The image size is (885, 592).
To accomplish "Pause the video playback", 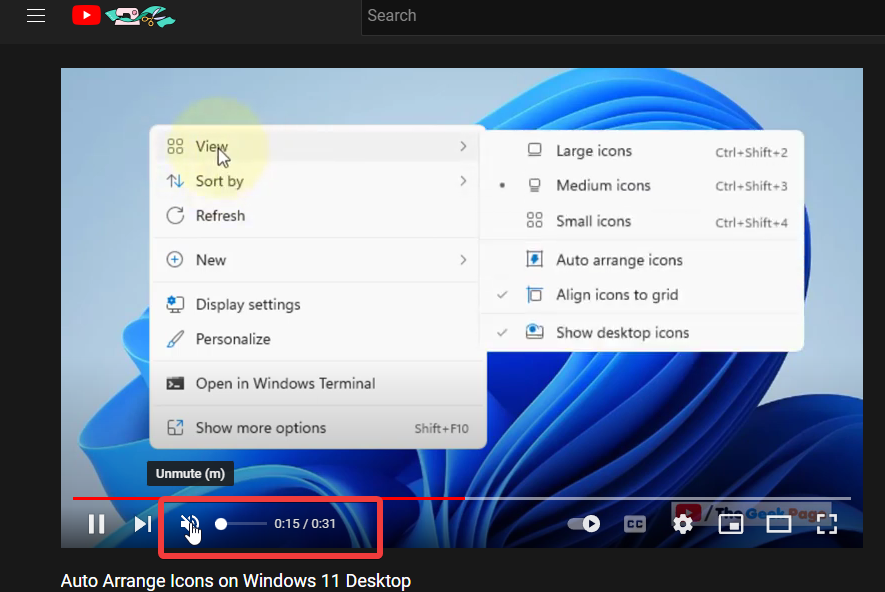I will point(96,524).
